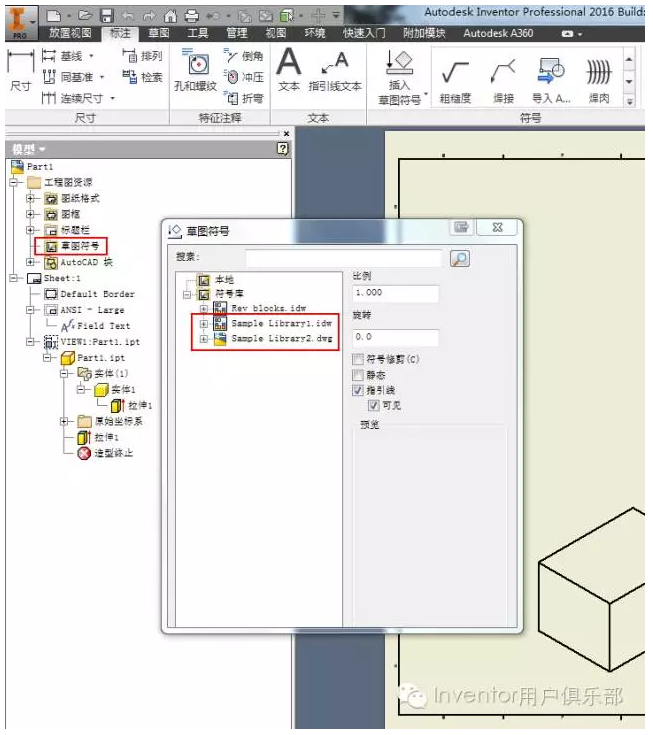
Task: Check the 静态 static checkbox
Action: (x=358, y=375)
